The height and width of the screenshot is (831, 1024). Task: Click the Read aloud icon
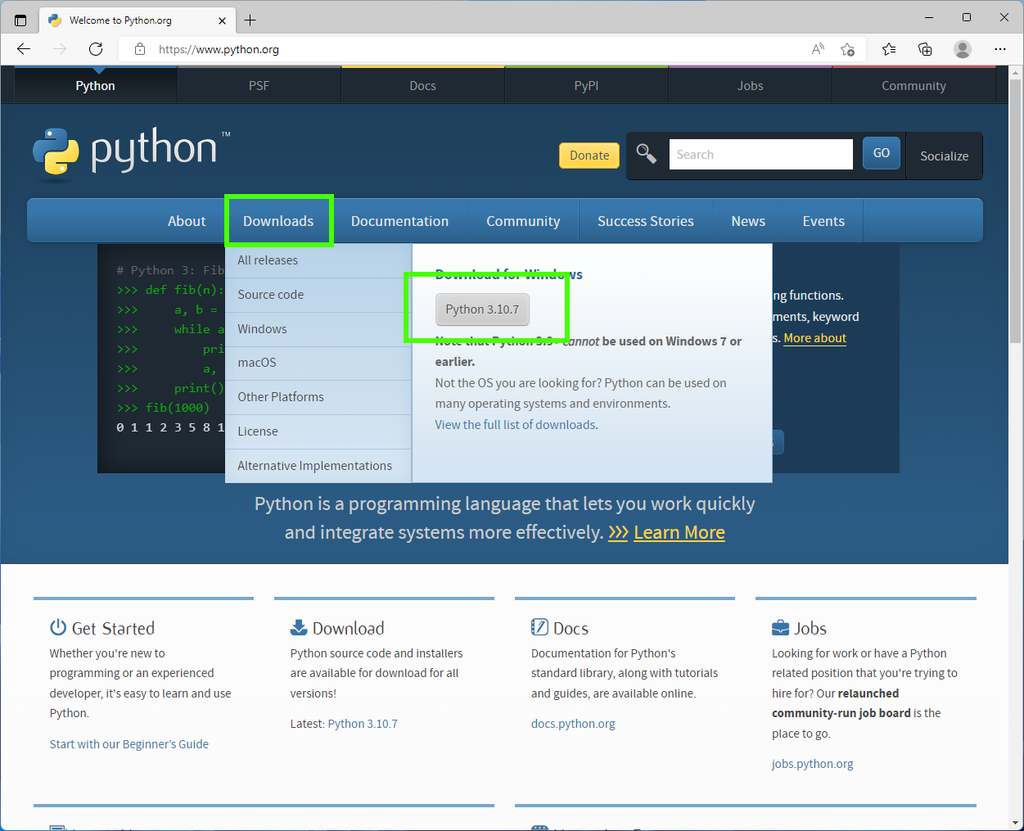click(x=817, y=48)
